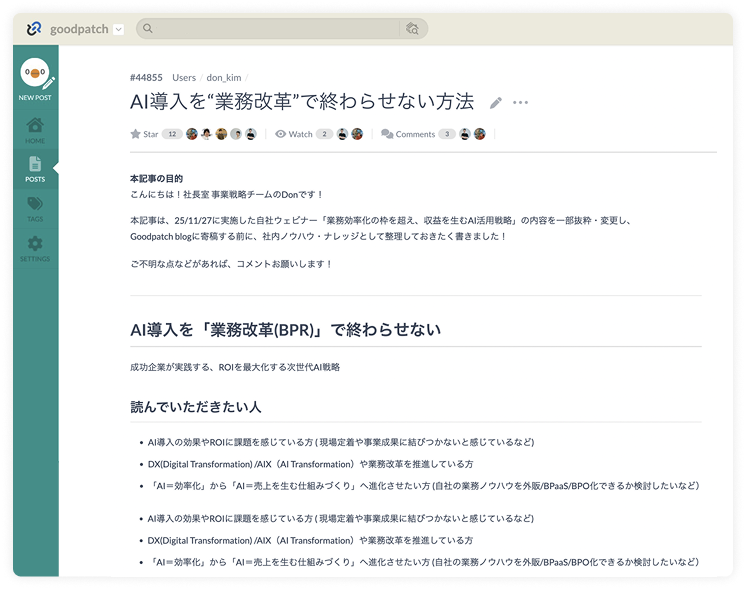The image size is (746, 590).
Task: Show the watcher count 2 list
Action: click(324, 134)
